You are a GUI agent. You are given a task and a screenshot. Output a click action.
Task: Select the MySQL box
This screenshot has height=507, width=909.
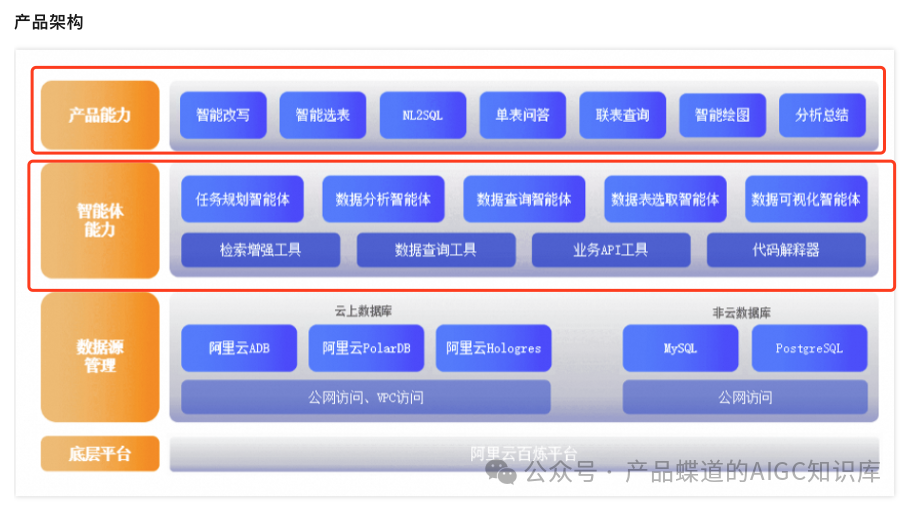681,348
